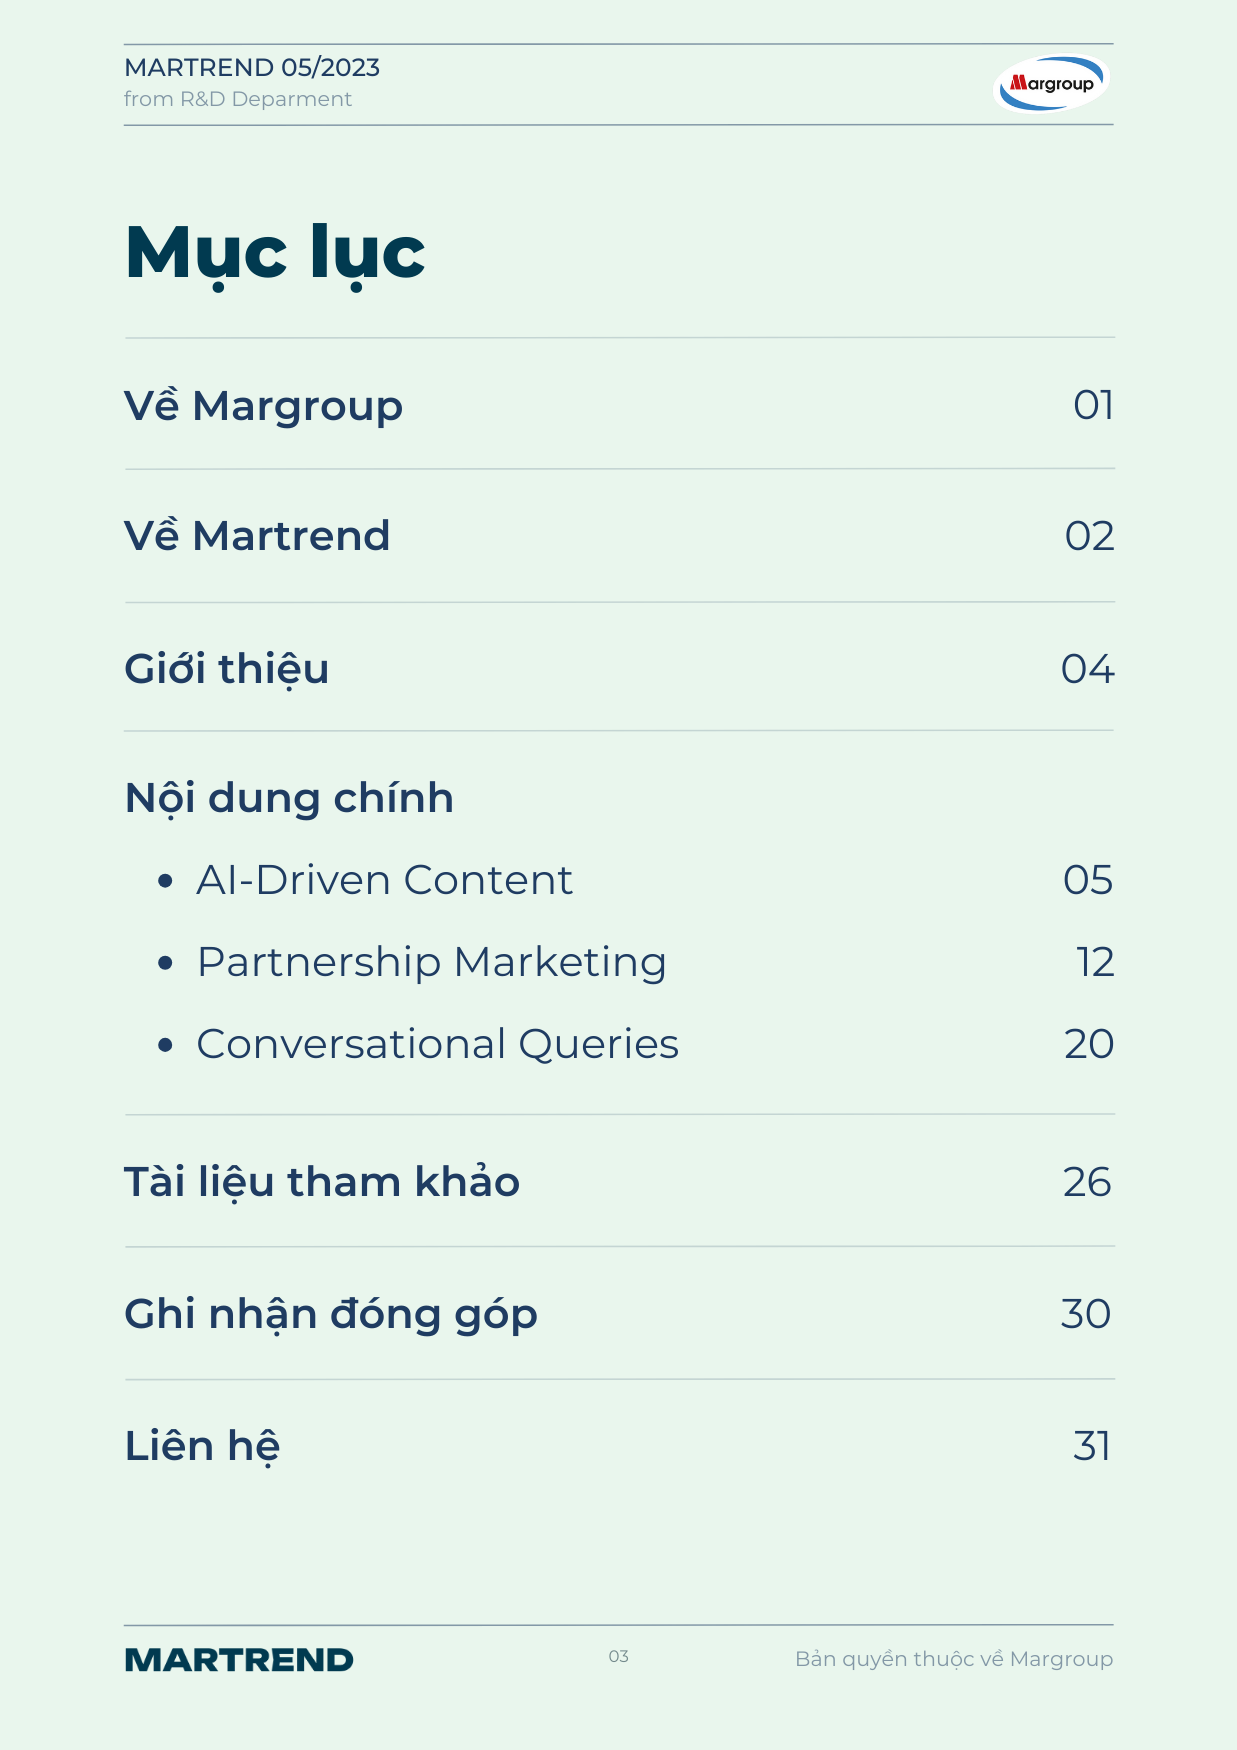Go to the "Về Martrend" section

[257, 536]
